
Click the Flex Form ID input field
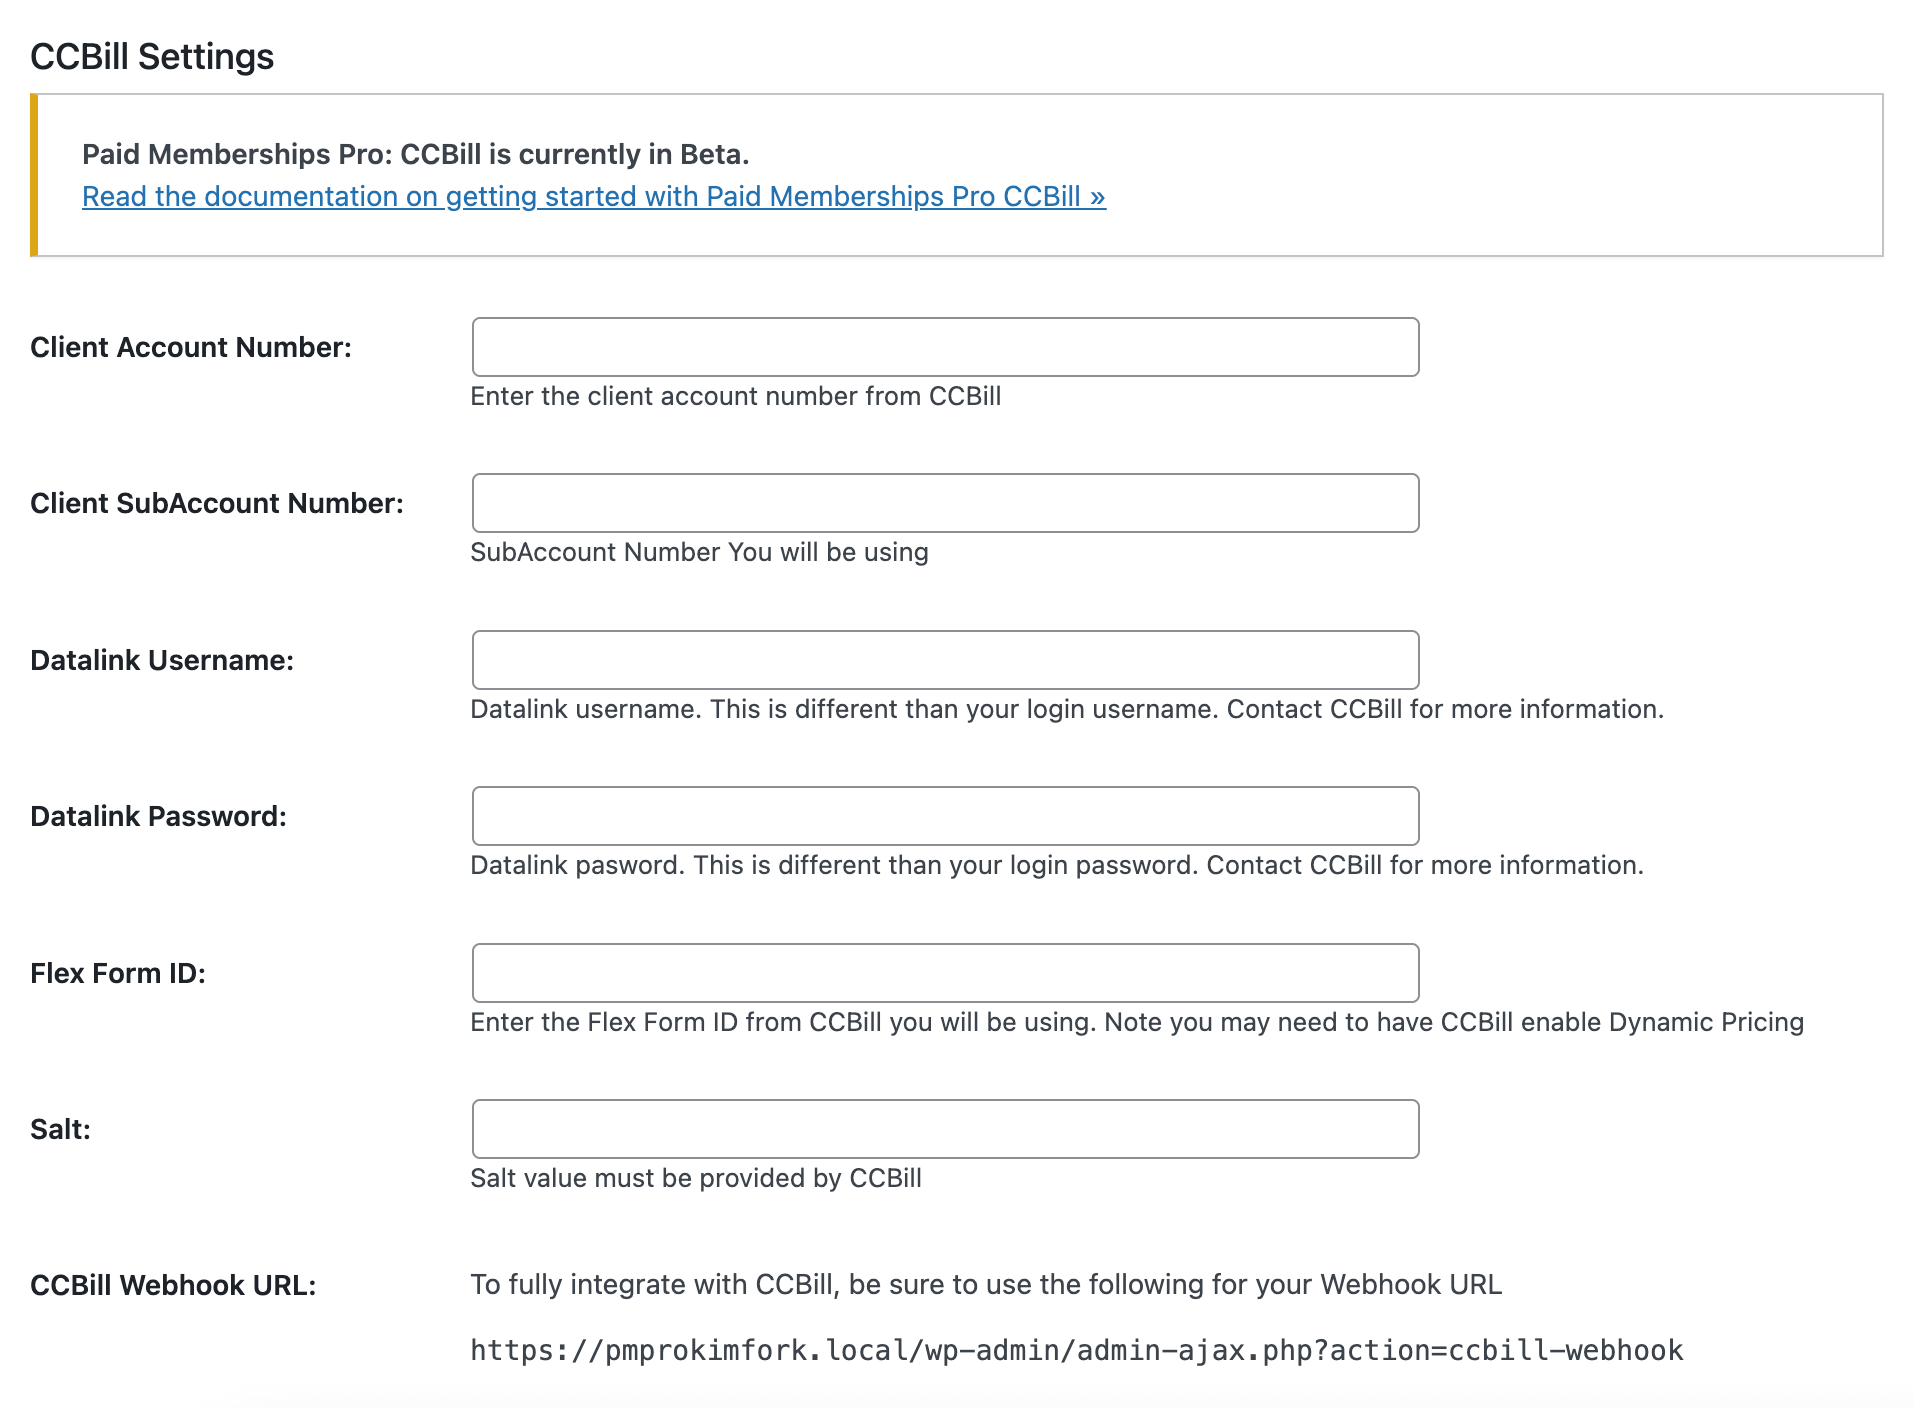click(945, 973)
